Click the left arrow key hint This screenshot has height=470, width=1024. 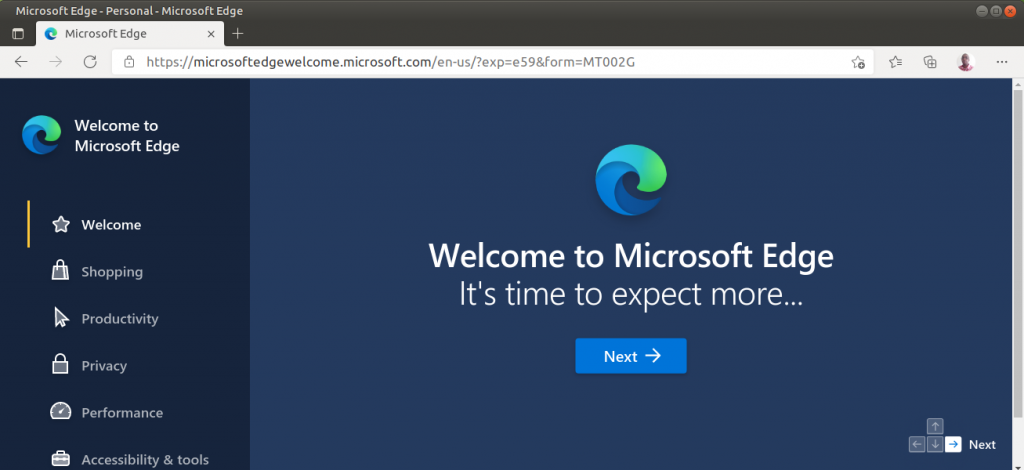coord(917,445)
